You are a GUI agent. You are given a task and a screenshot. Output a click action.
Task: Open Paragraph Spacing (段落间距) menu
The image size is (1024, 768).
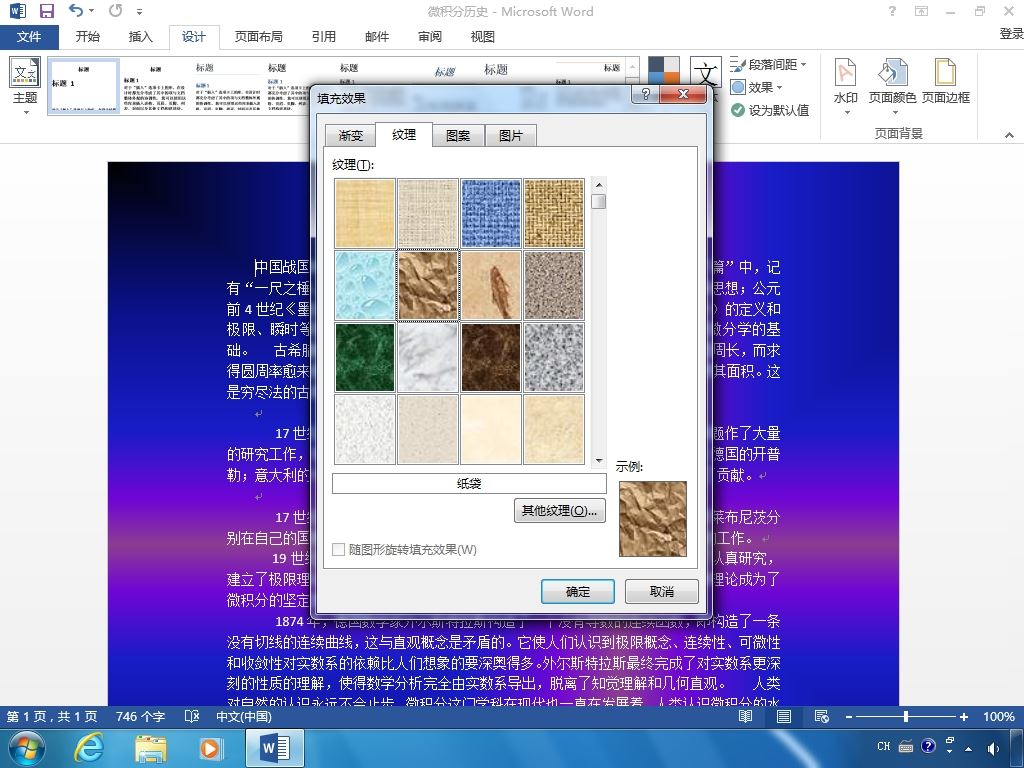coord(769,65)
